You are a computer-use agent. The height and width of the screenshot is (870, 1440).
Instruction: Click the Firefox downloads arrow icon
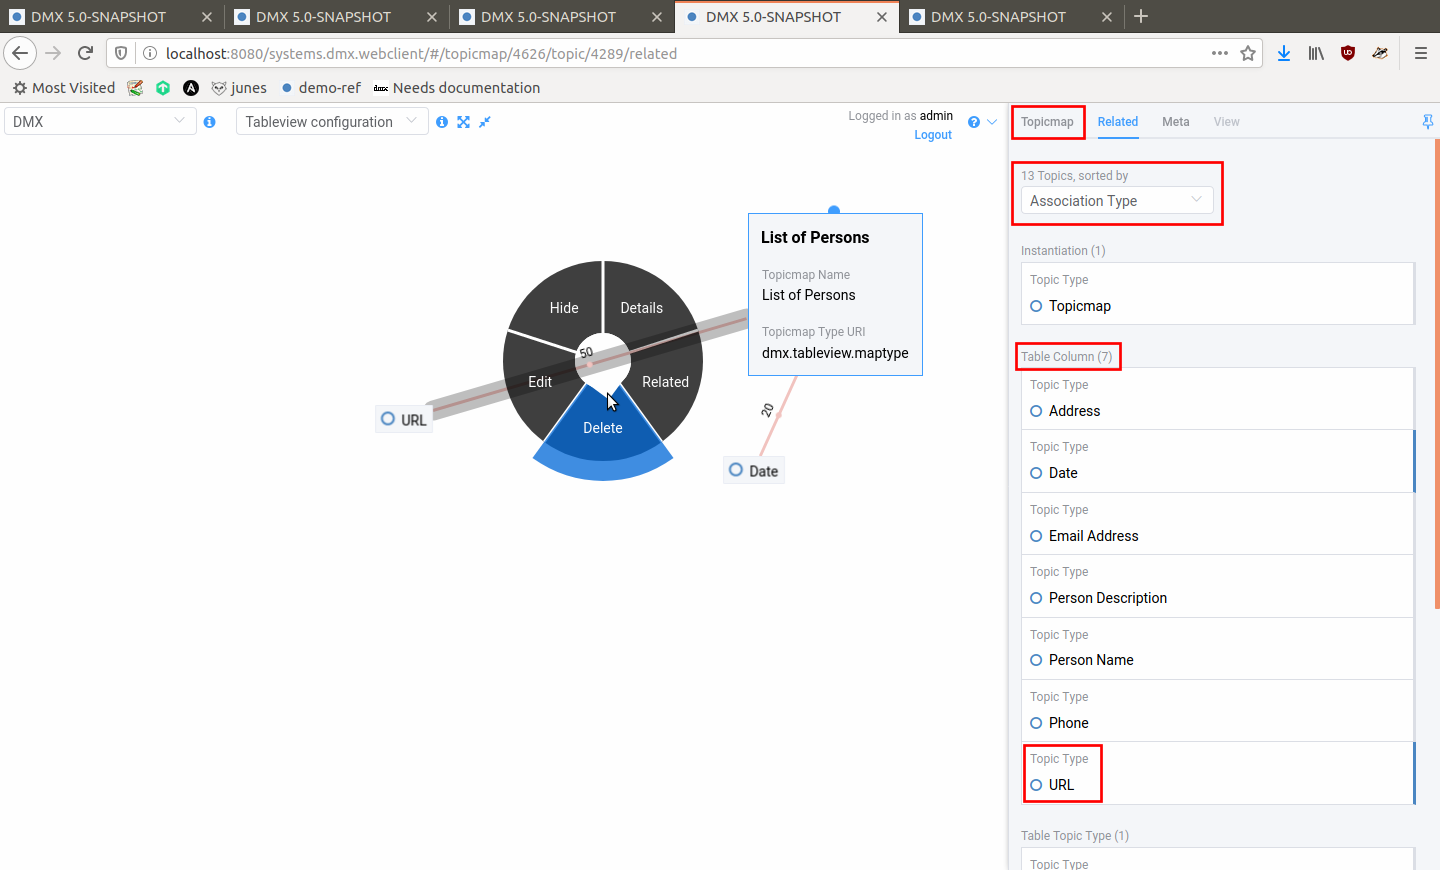(1284, 54)
